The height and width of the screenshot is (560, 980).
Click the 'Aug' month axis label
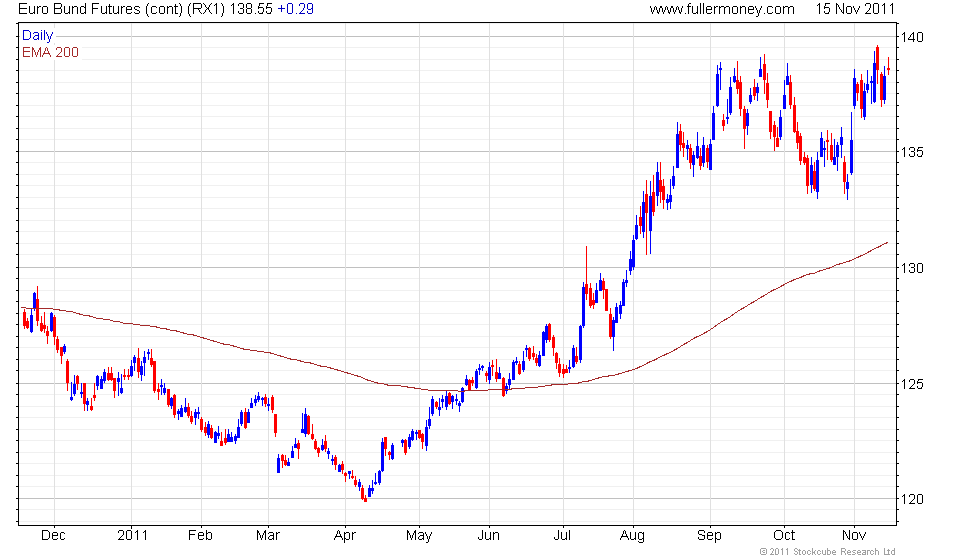tap(632, 536)
